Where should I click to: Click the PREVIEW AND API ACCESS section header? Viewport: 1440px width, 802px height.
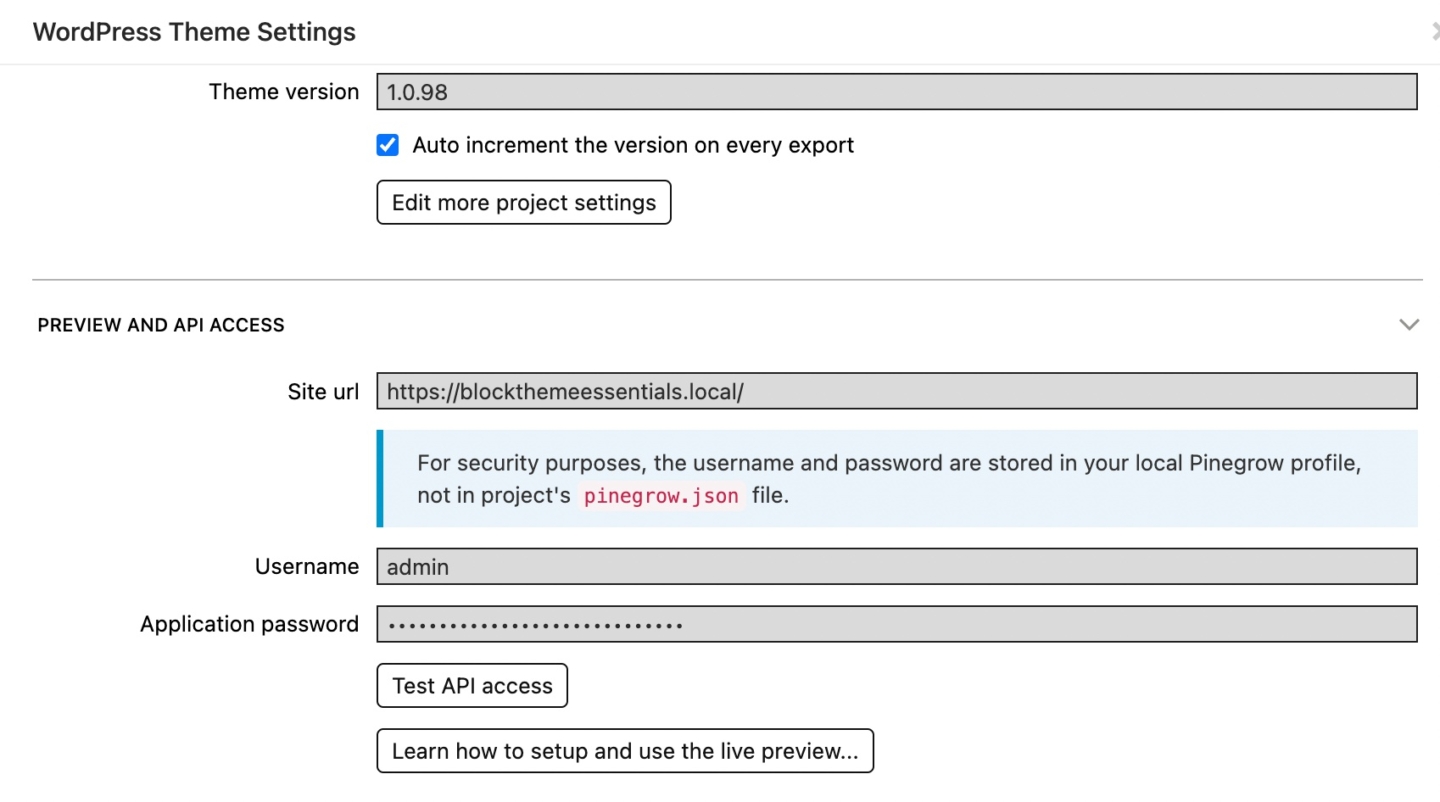tap(161, 324)
